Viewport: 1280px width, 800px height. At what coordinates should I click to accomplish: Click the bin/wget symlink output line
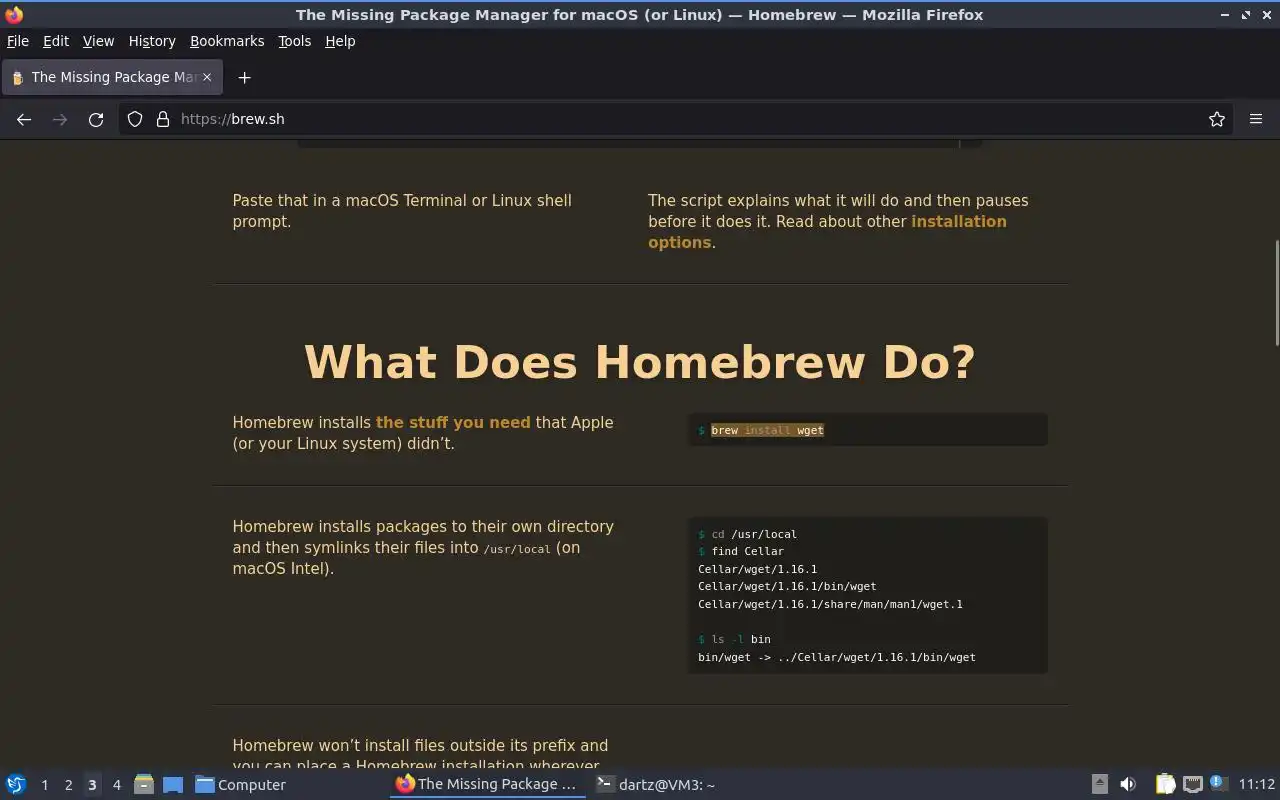click(837, 657)
